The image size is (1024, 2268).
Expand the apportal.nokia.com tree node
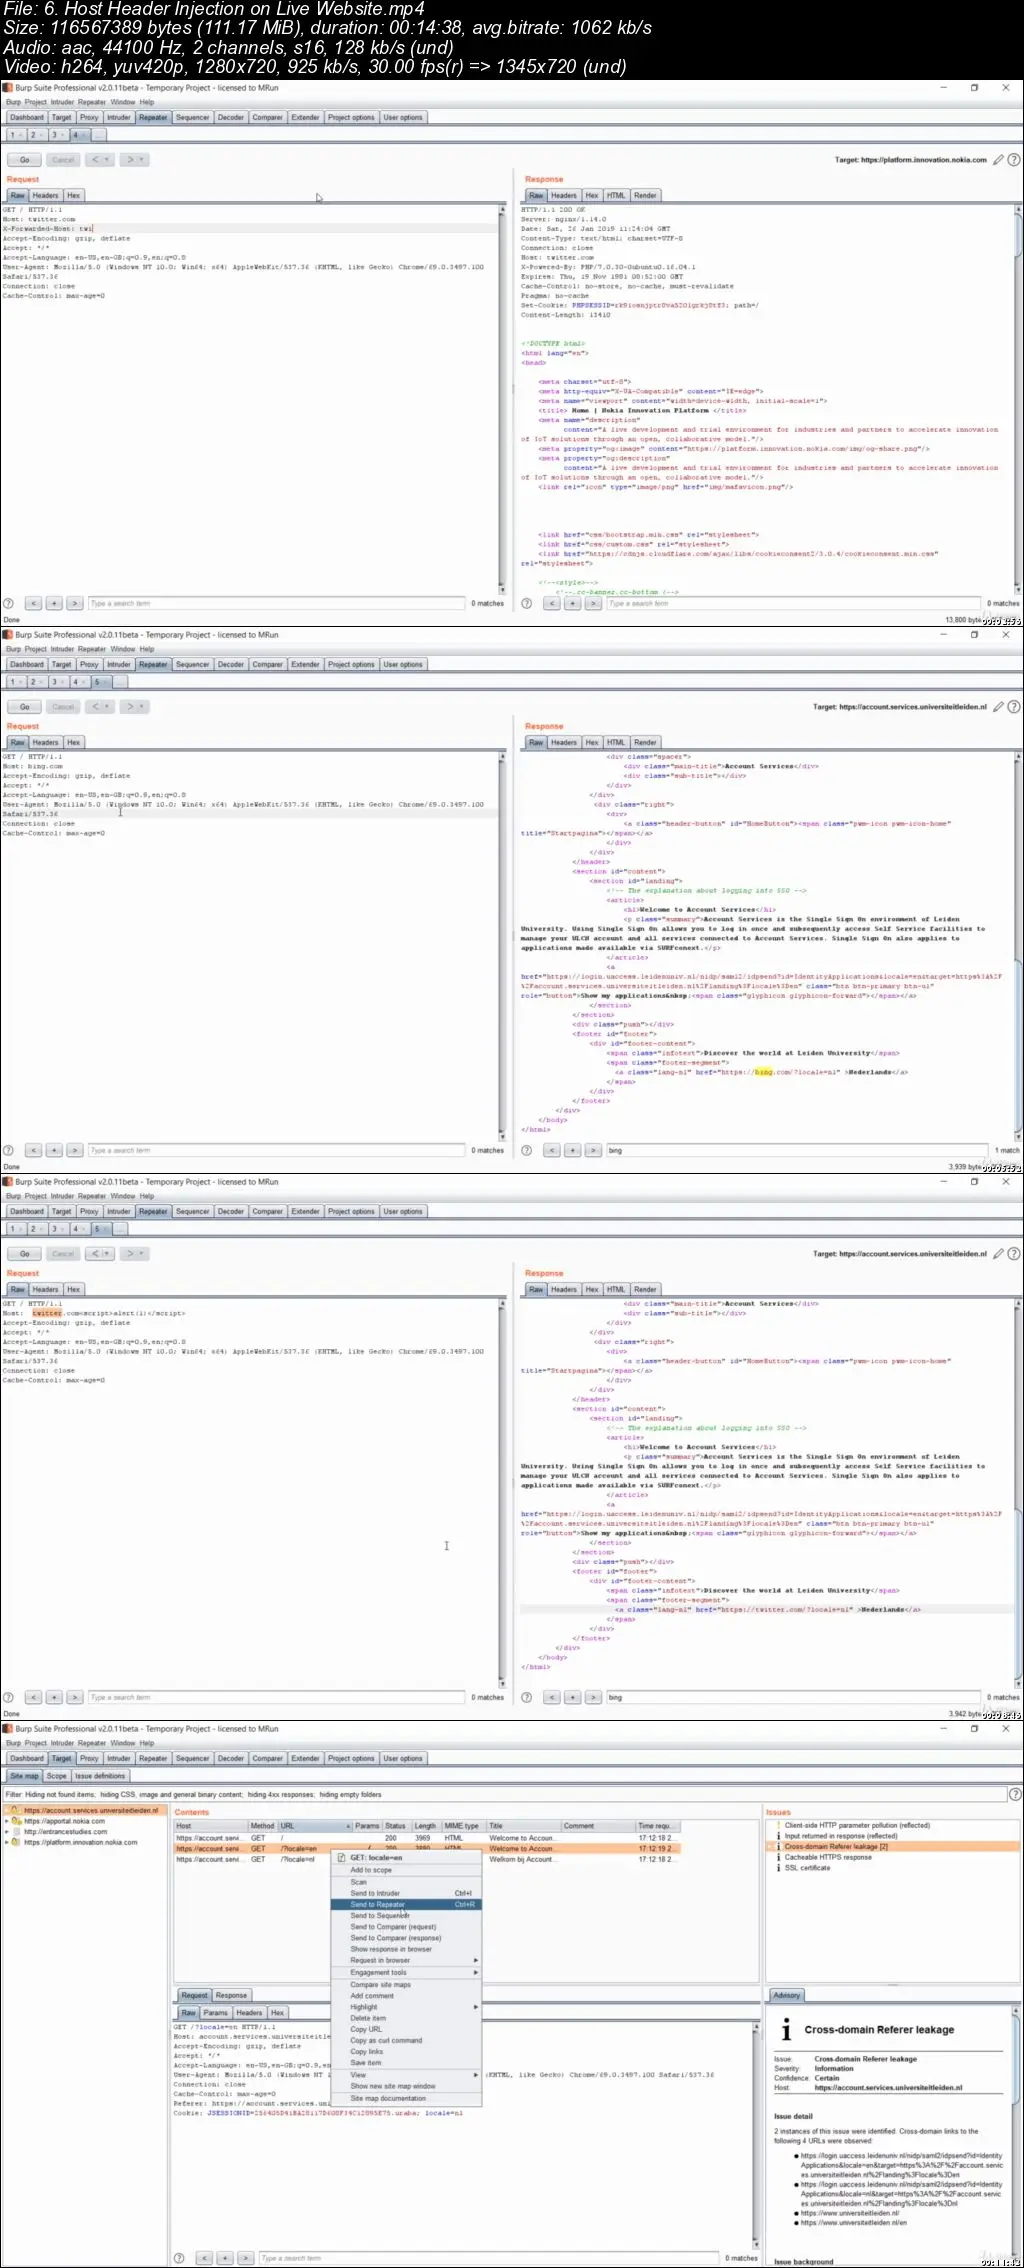6,1821
